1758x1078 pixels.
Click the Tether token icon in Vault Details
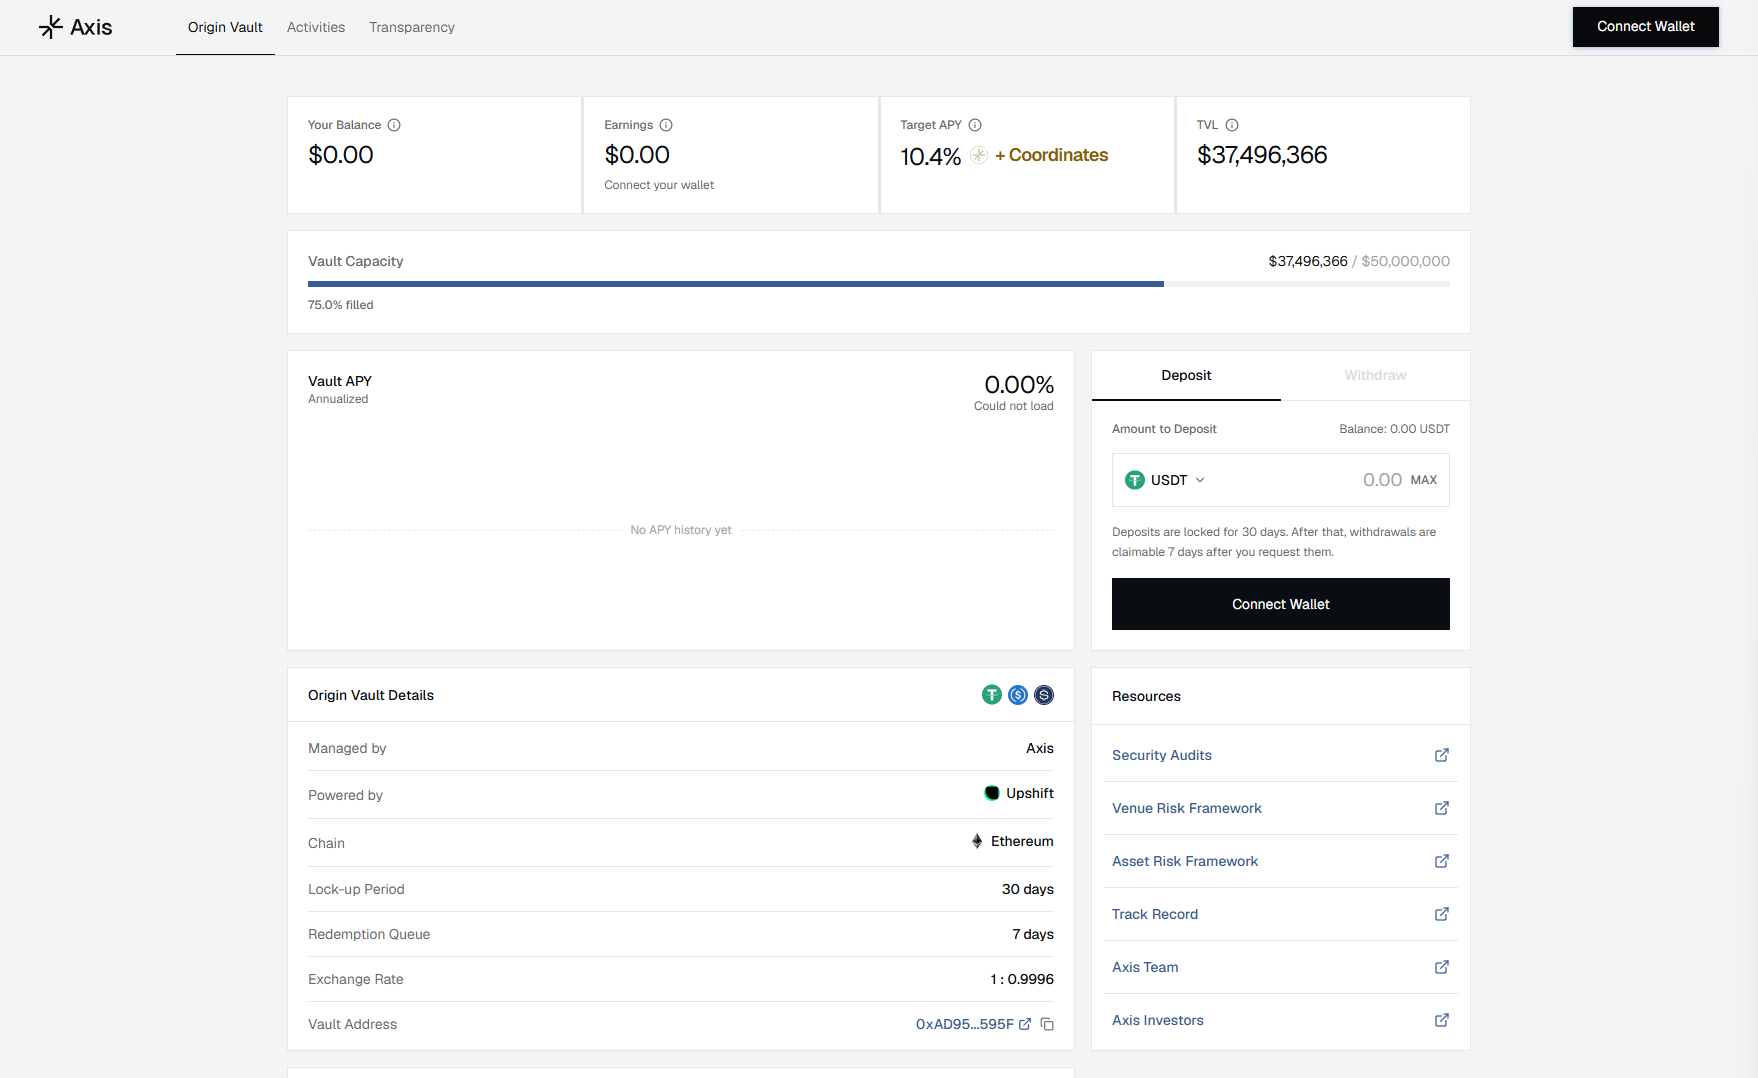click(992, 695)
